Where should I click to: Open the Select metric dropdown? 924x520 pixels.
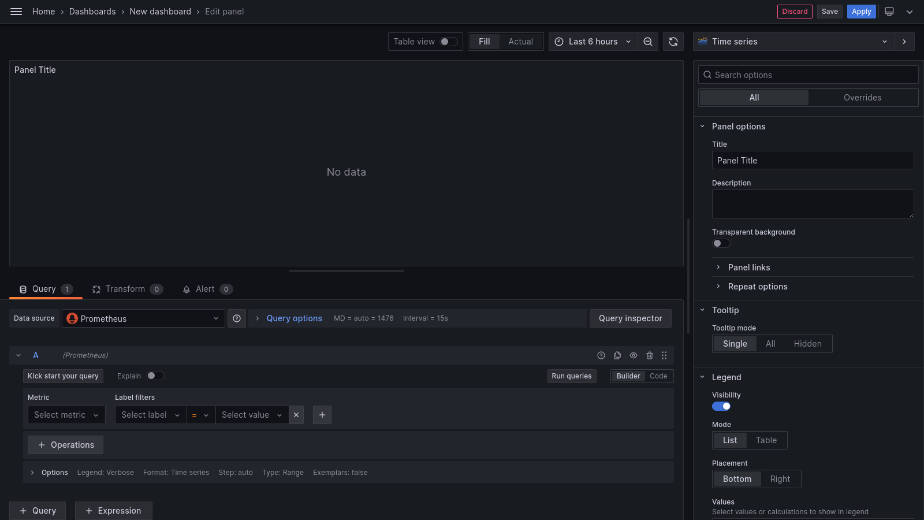click(x=66, y=415)
